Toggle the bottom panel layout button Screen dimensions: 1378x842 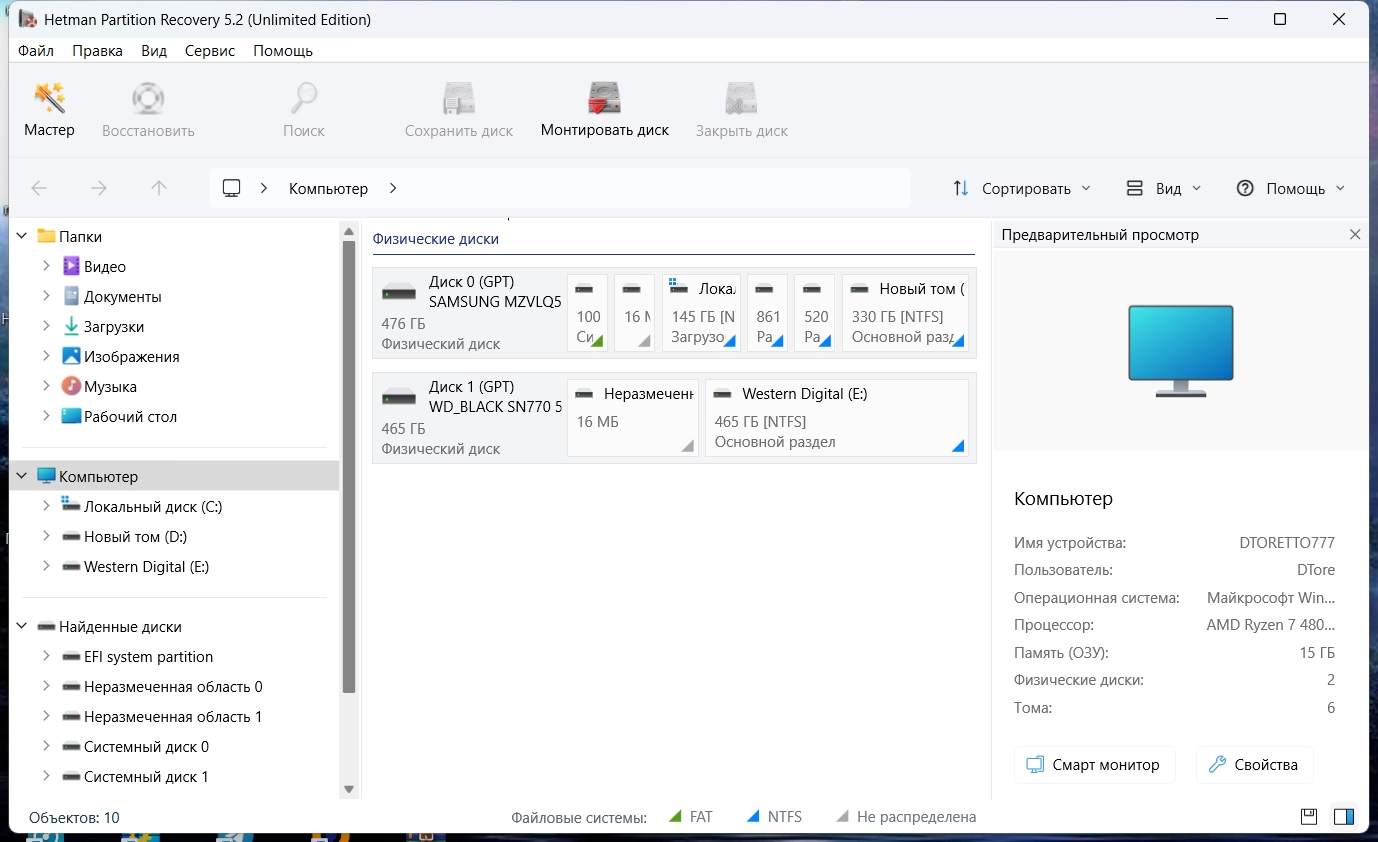tap(1309, 817)
